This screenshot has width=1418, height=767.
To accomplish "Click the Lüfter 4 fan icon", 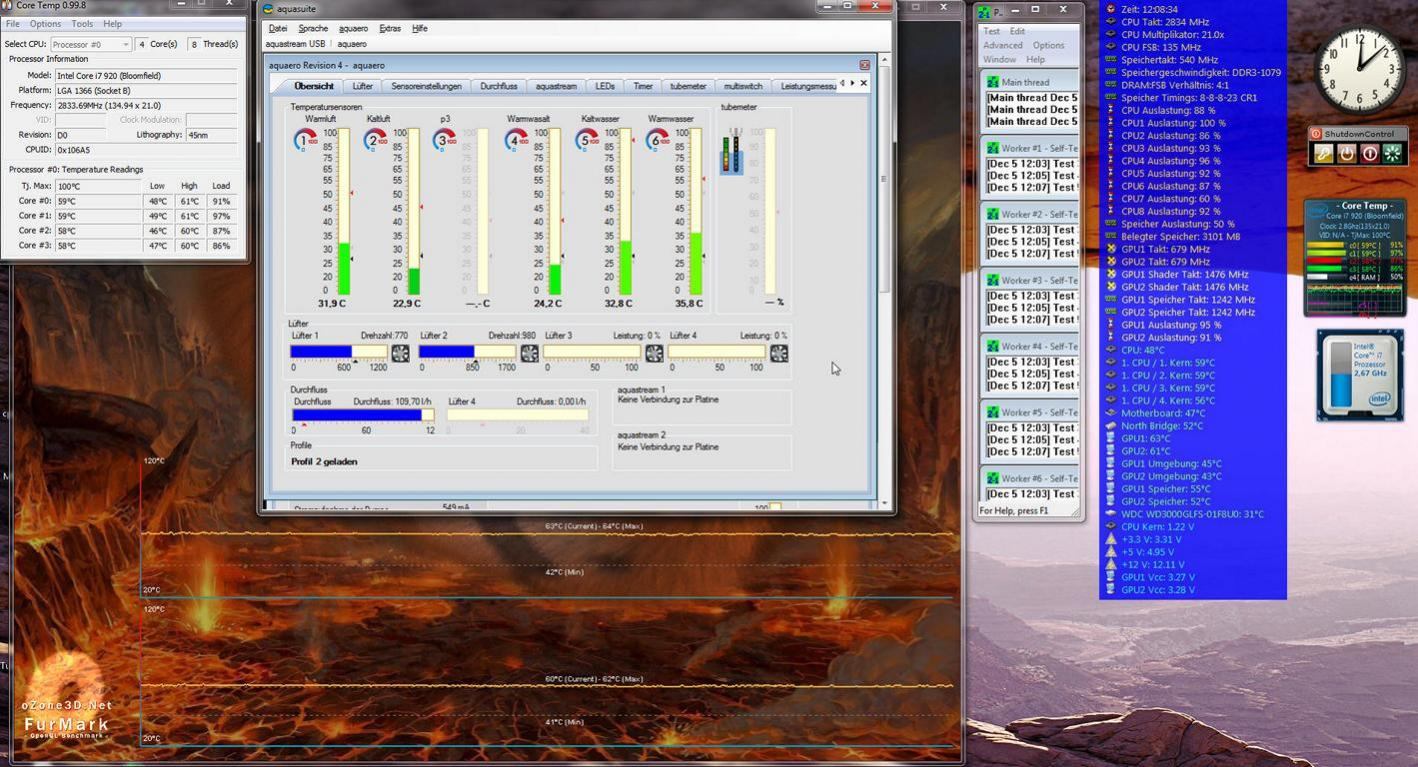I will point(779,353).
